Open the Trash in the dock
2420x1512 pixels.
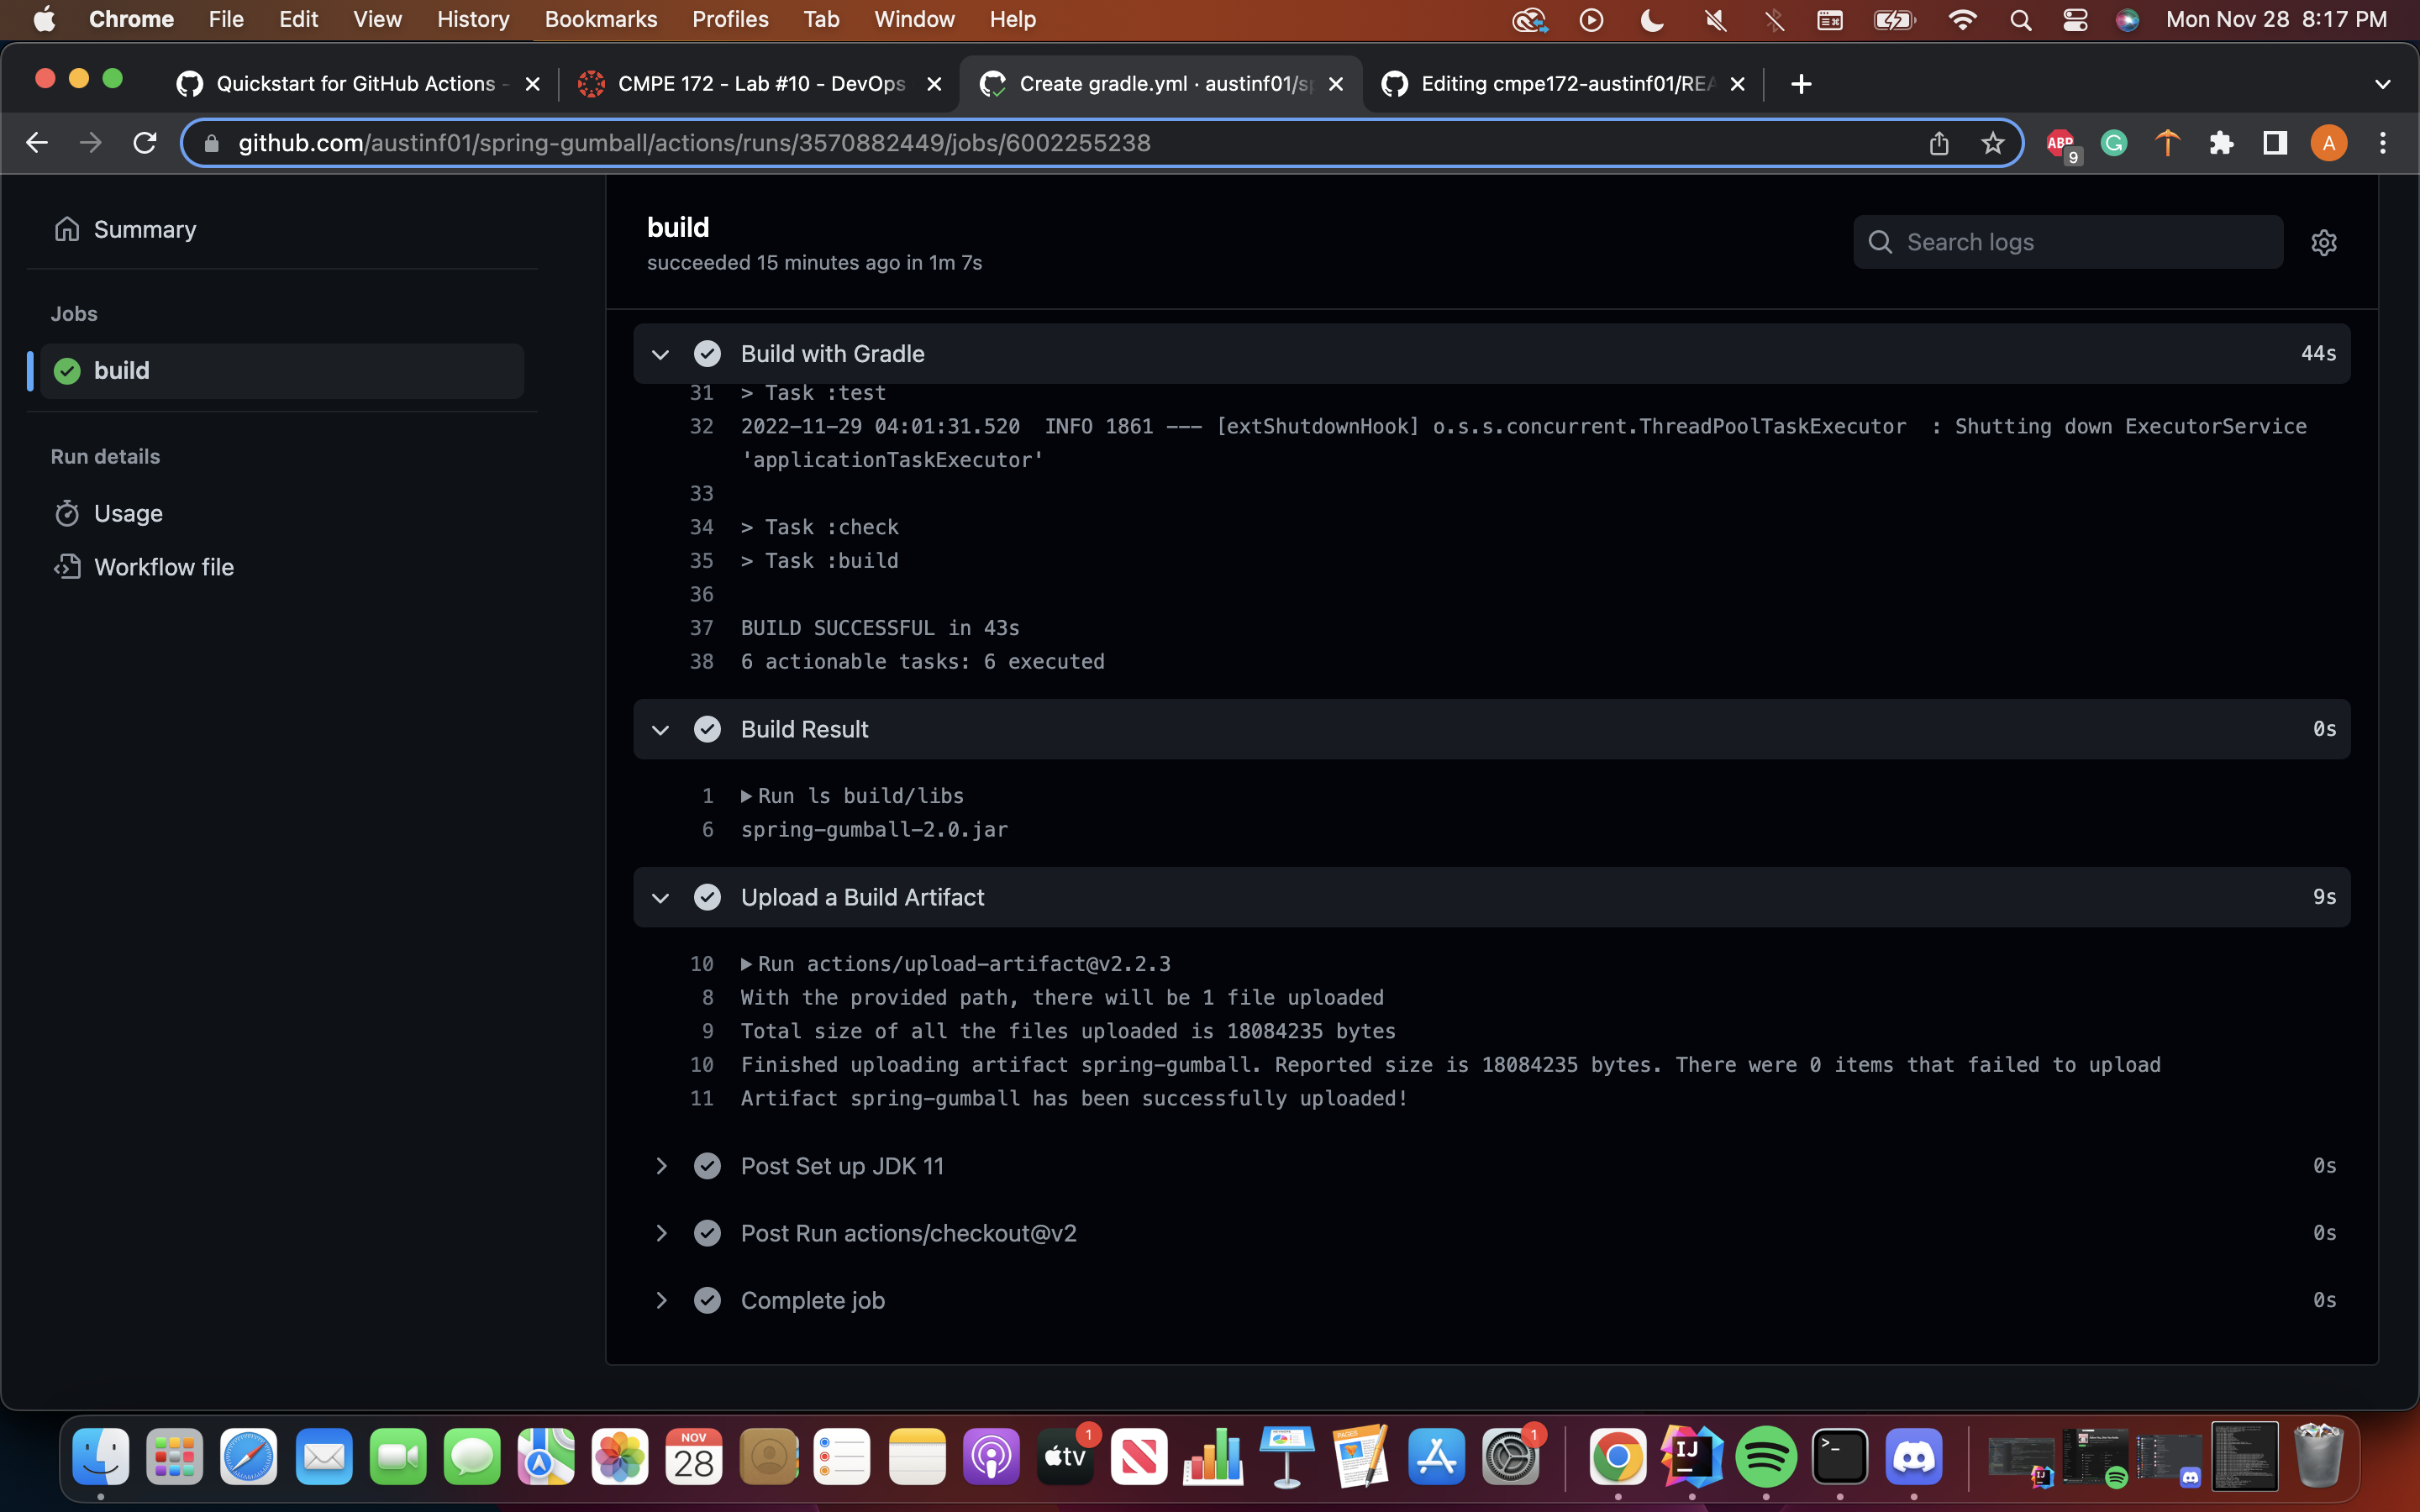(2318, 1457)
